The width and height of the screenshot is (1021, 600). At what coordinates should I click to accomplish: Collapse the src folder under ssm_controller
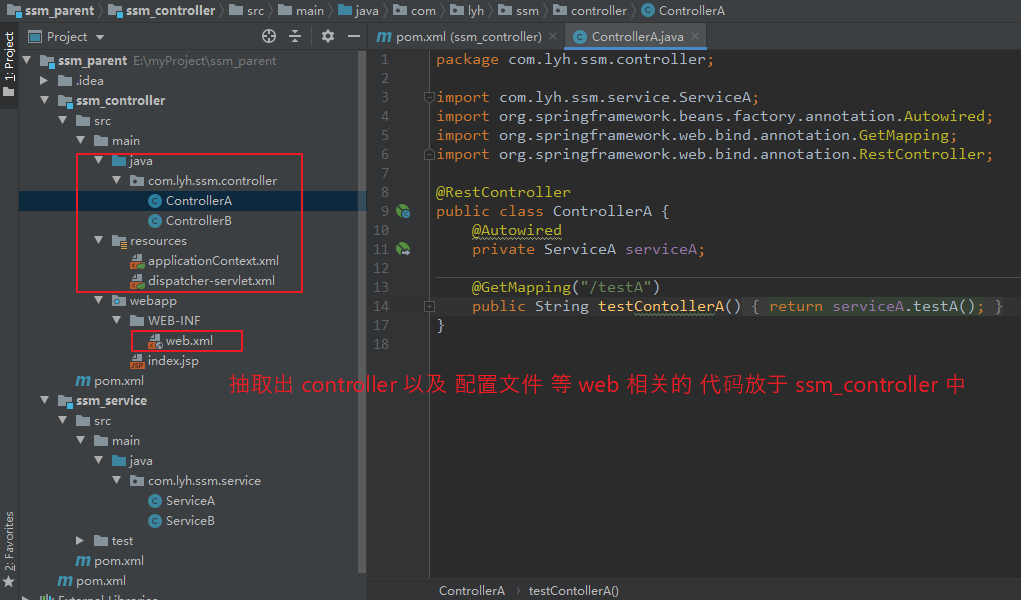pos(63,120)
